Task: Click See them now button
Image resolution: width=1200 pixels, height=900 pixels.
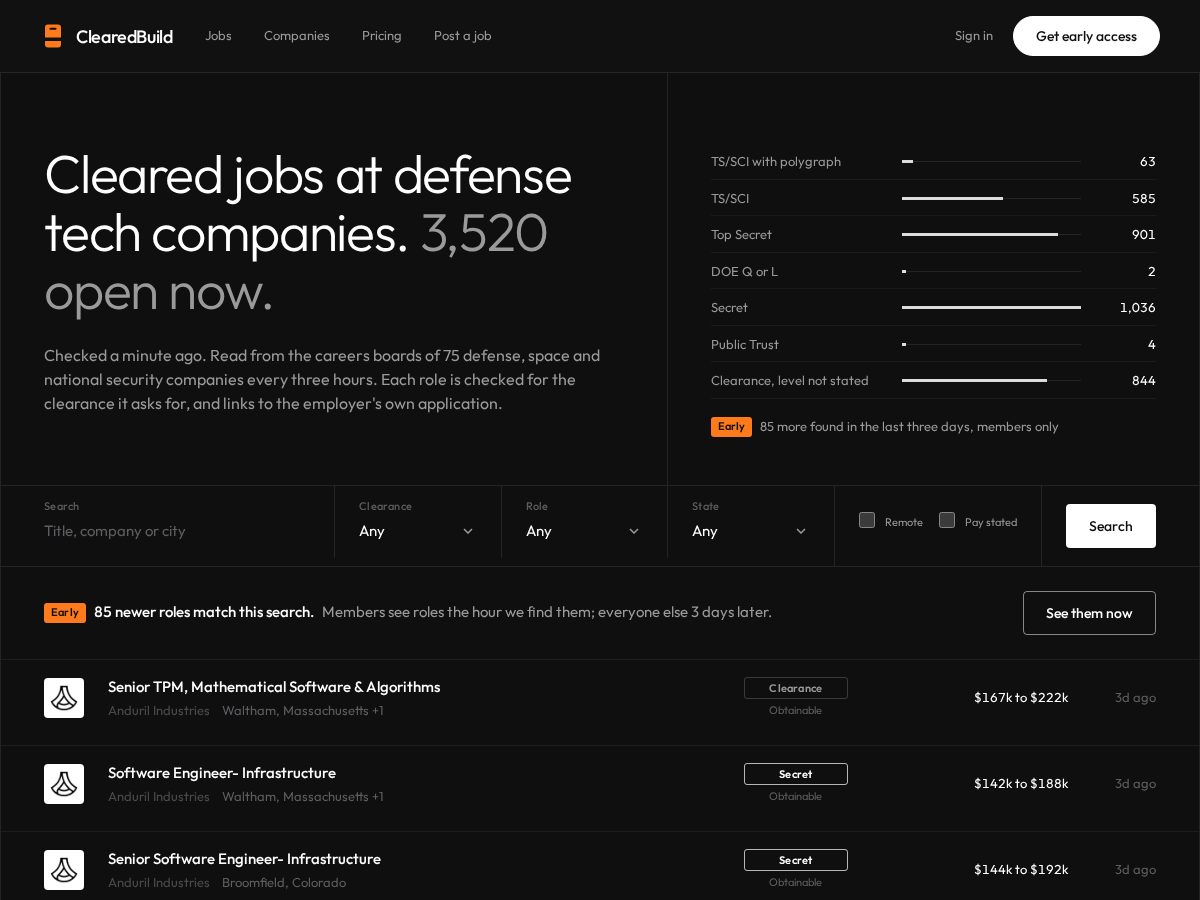Action: [1089, 613]
